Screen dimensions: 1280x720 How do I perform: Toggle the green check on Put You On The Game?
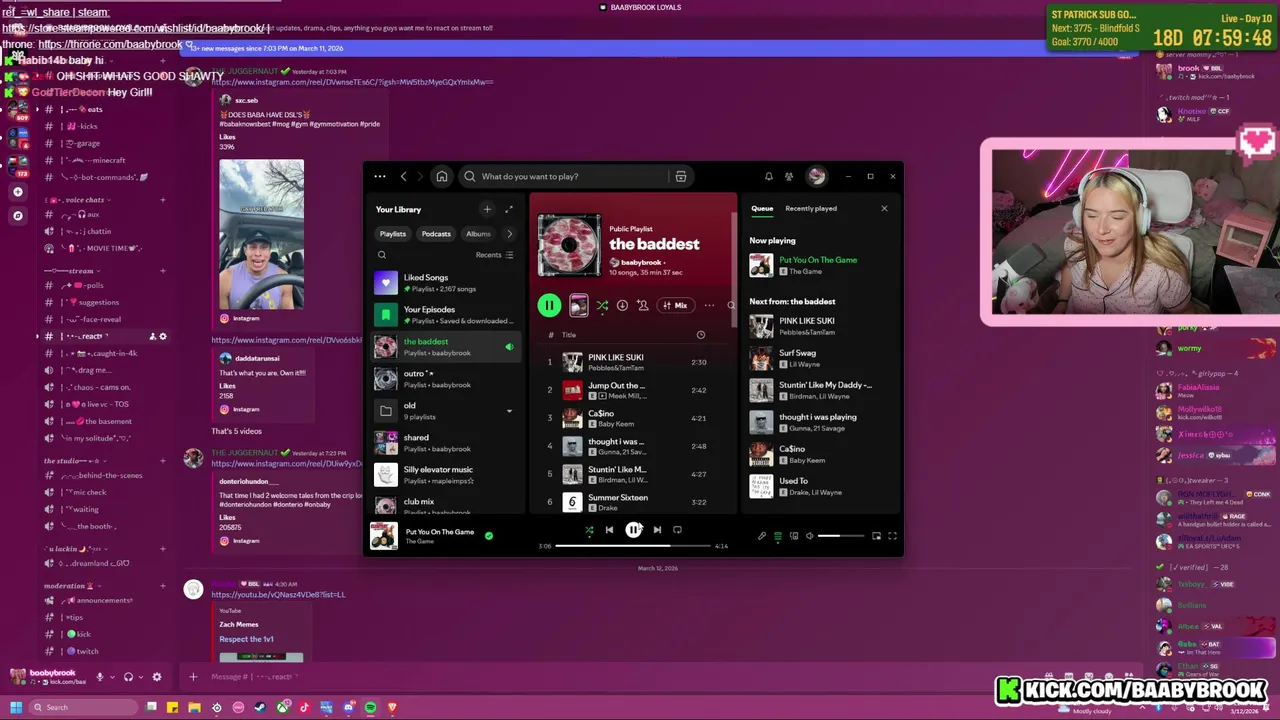point(489,536)
